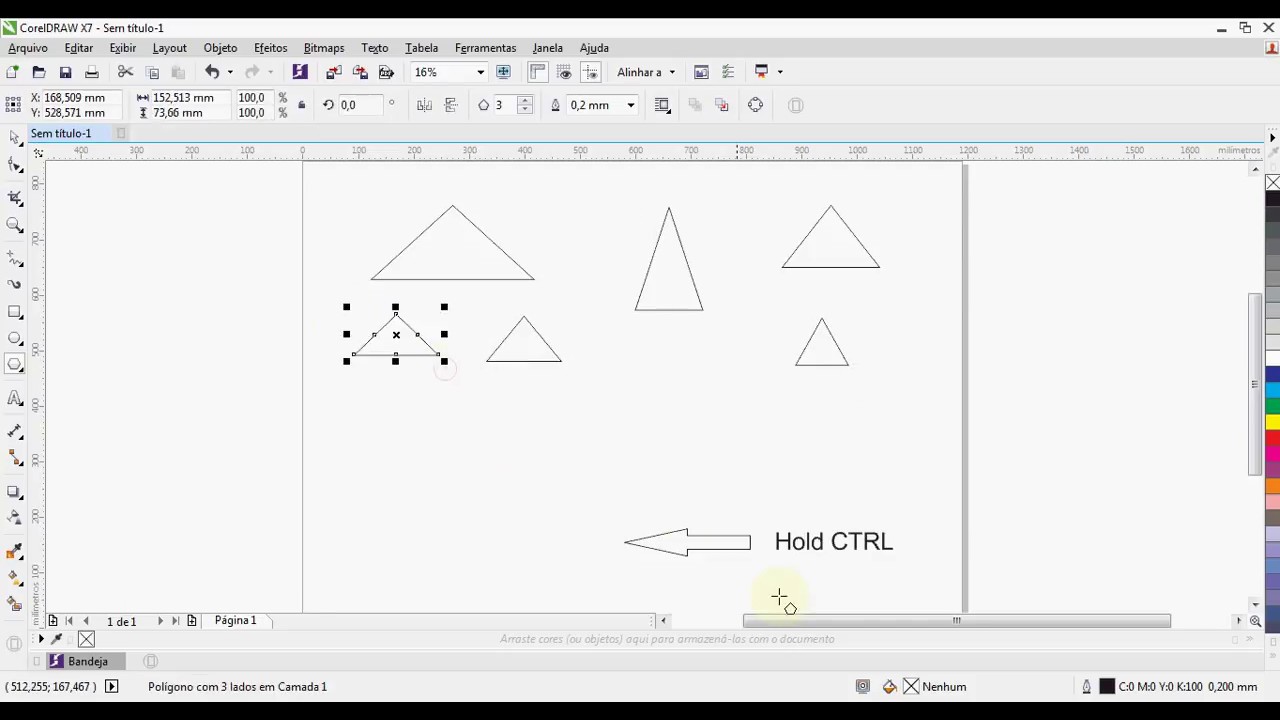Select the Drop Shadow tool
This screenshot has width=1280, height=720.
(x=15, y=492)
